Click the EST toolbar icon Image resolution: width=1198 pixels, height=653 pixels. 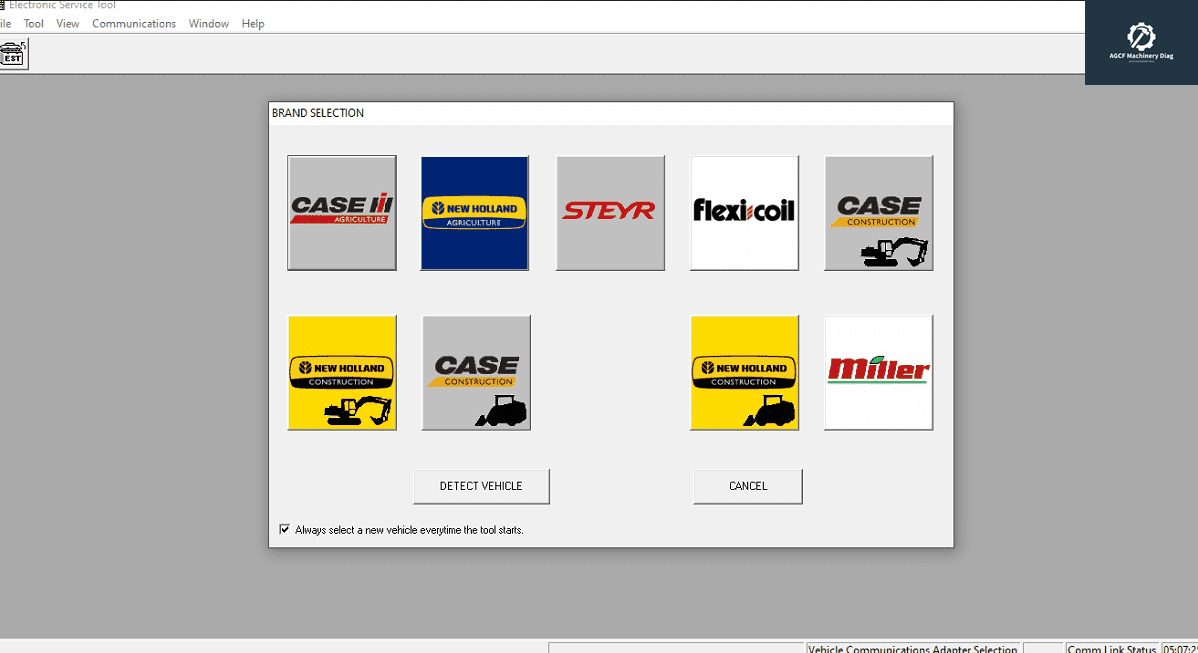click(13, 54)
